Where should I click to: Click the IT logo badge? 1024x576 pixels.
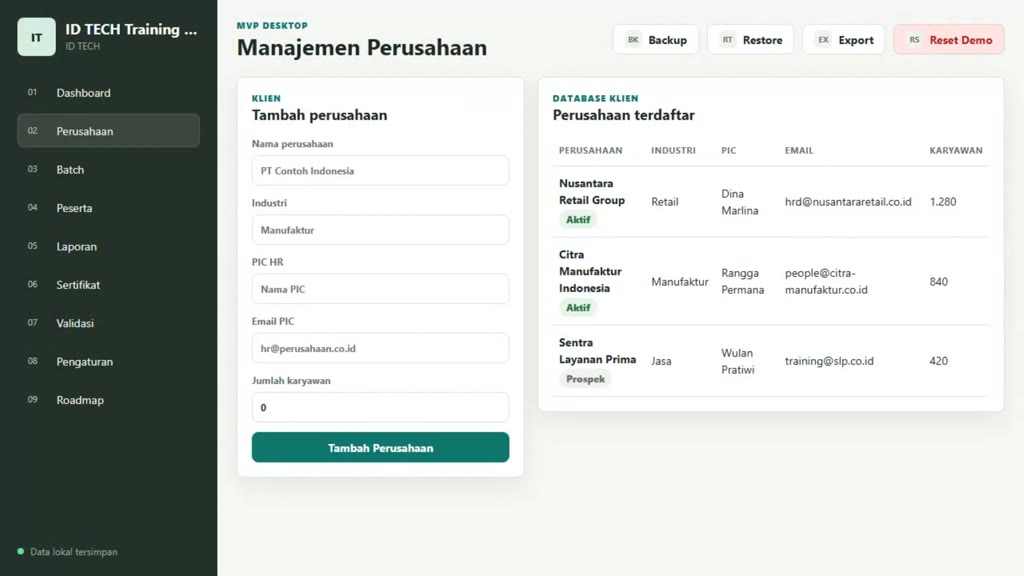37,37
